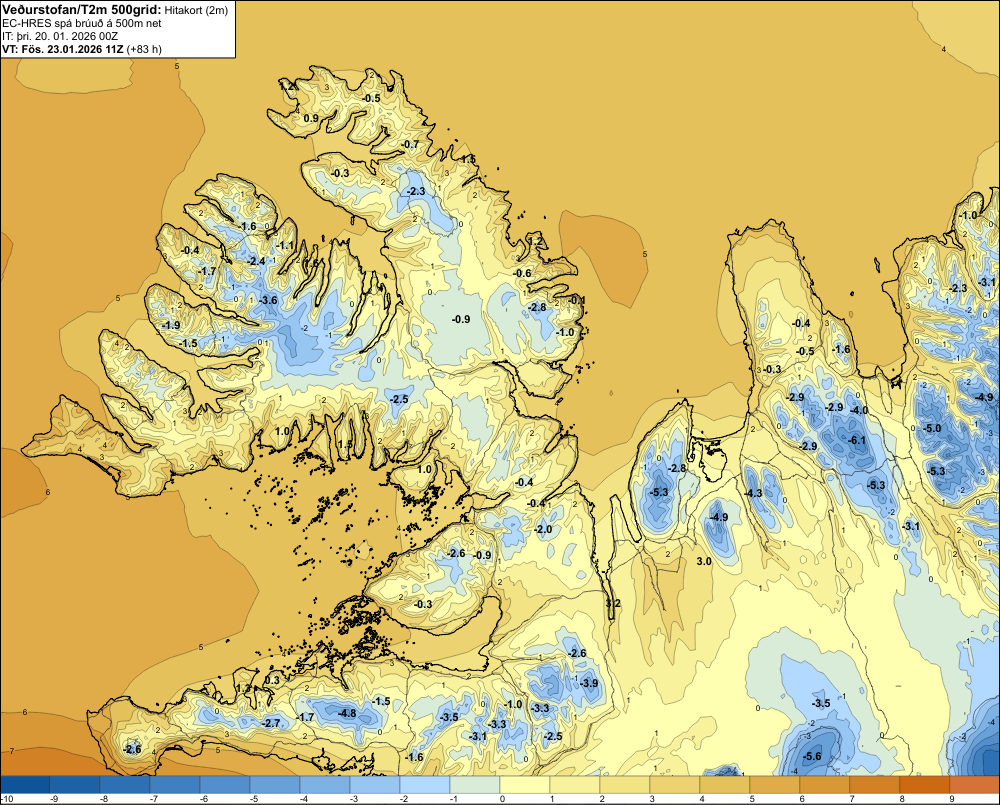Select legend color between -7 and -6

(175, 784)
